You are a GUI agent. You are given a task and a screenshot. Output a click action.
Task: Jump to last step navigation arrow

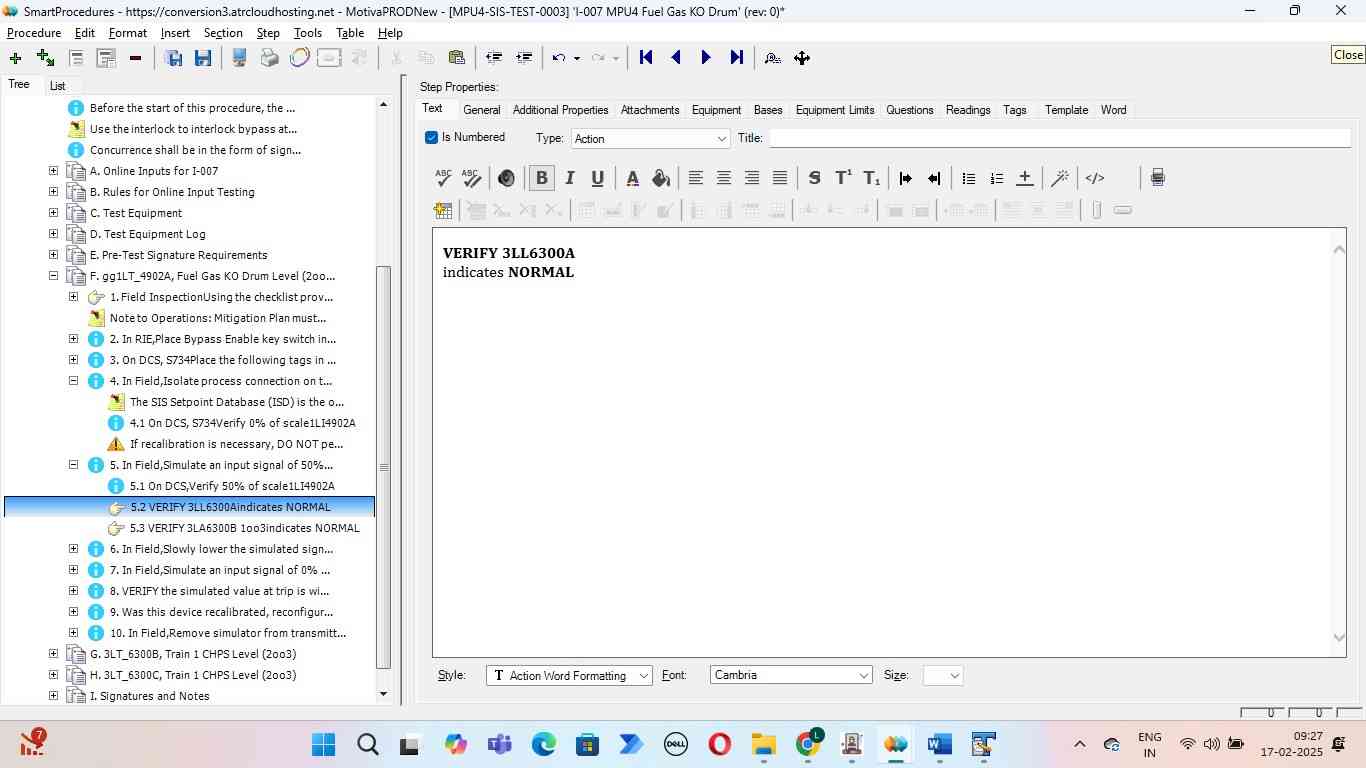(736, 58)
